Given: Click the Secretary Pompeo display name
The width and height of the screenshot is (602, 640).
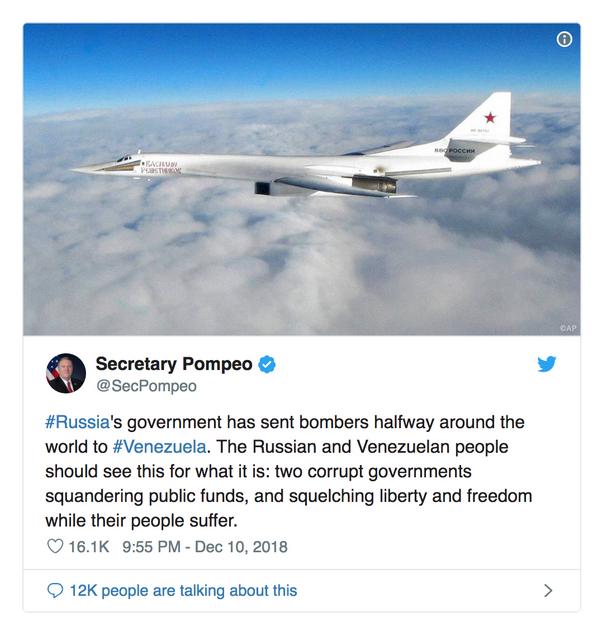Looking at the screenshot, I should [x=174, y=364].
